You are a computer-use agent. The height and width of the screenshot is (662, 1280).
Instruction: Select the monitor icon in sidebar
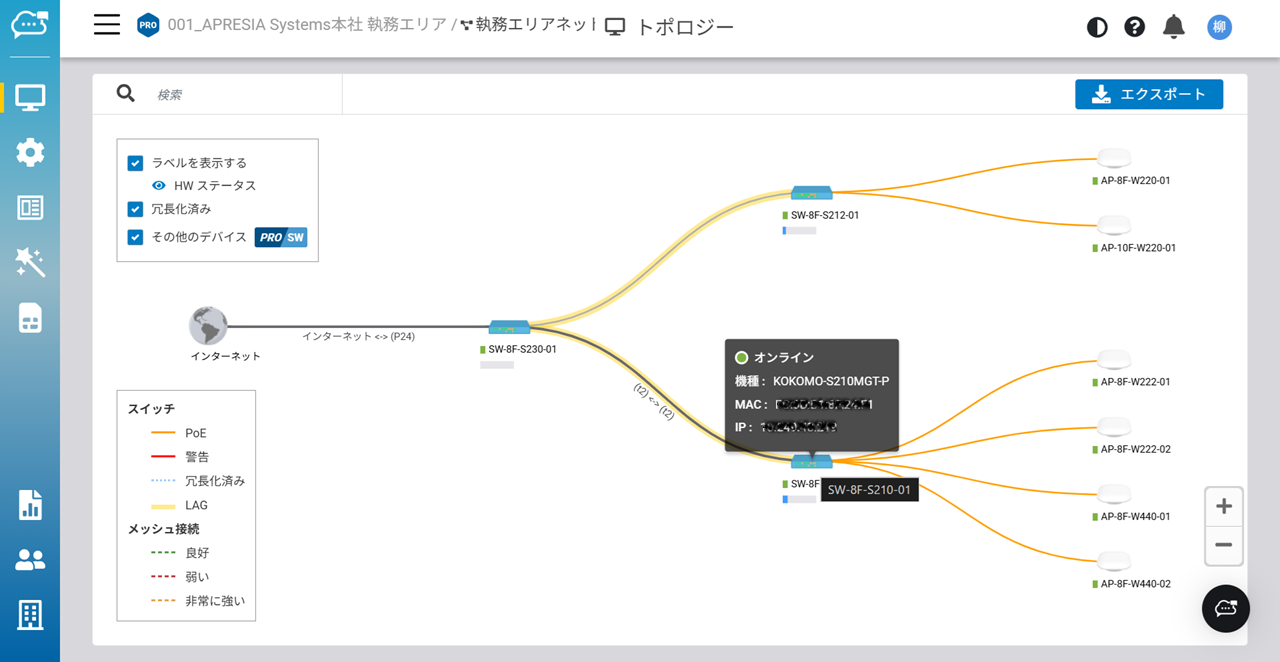point(30,98)
